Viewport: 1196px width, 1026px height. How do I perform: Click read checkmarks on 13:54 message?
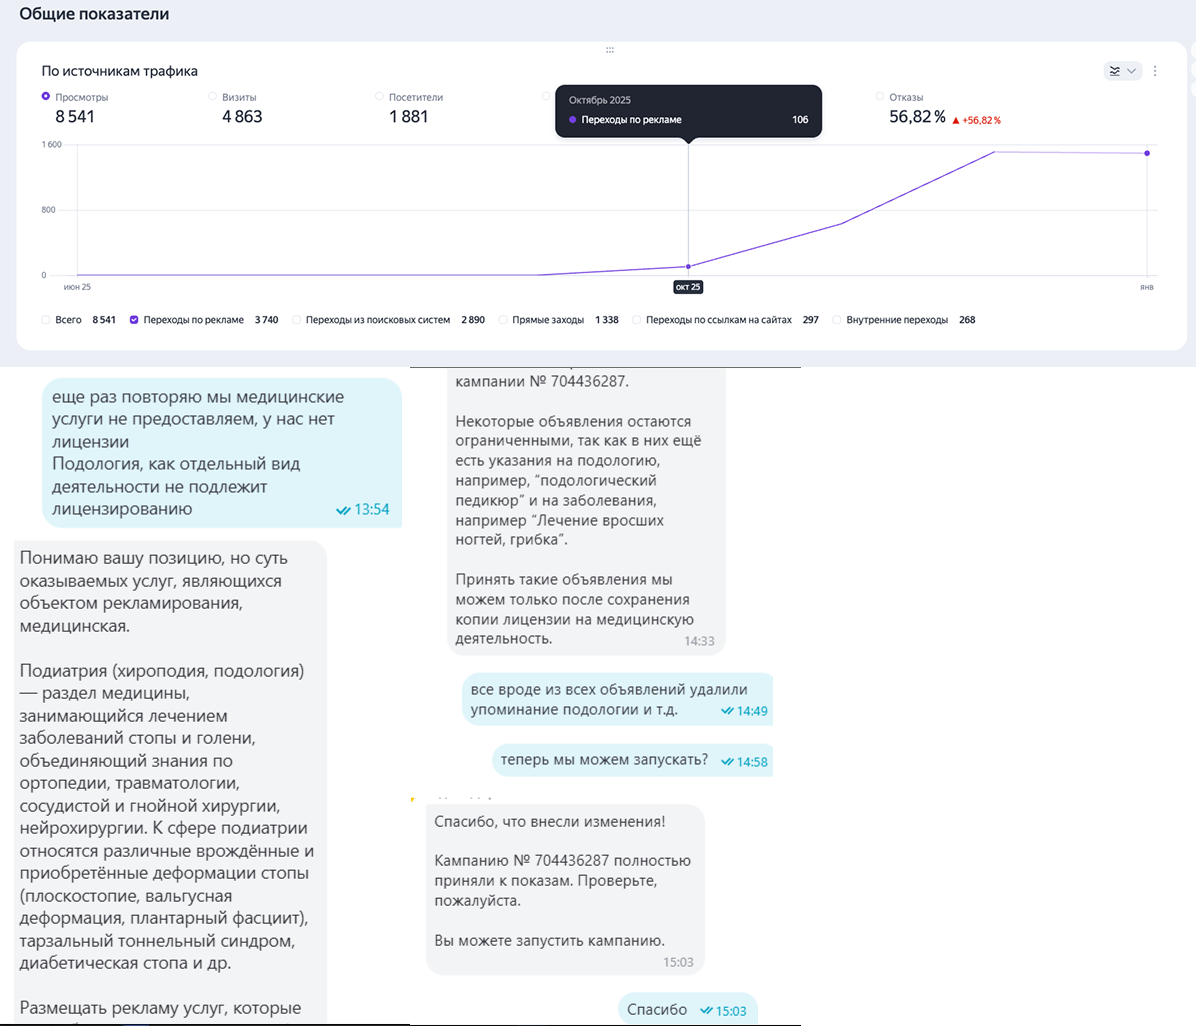click(344, 510)
